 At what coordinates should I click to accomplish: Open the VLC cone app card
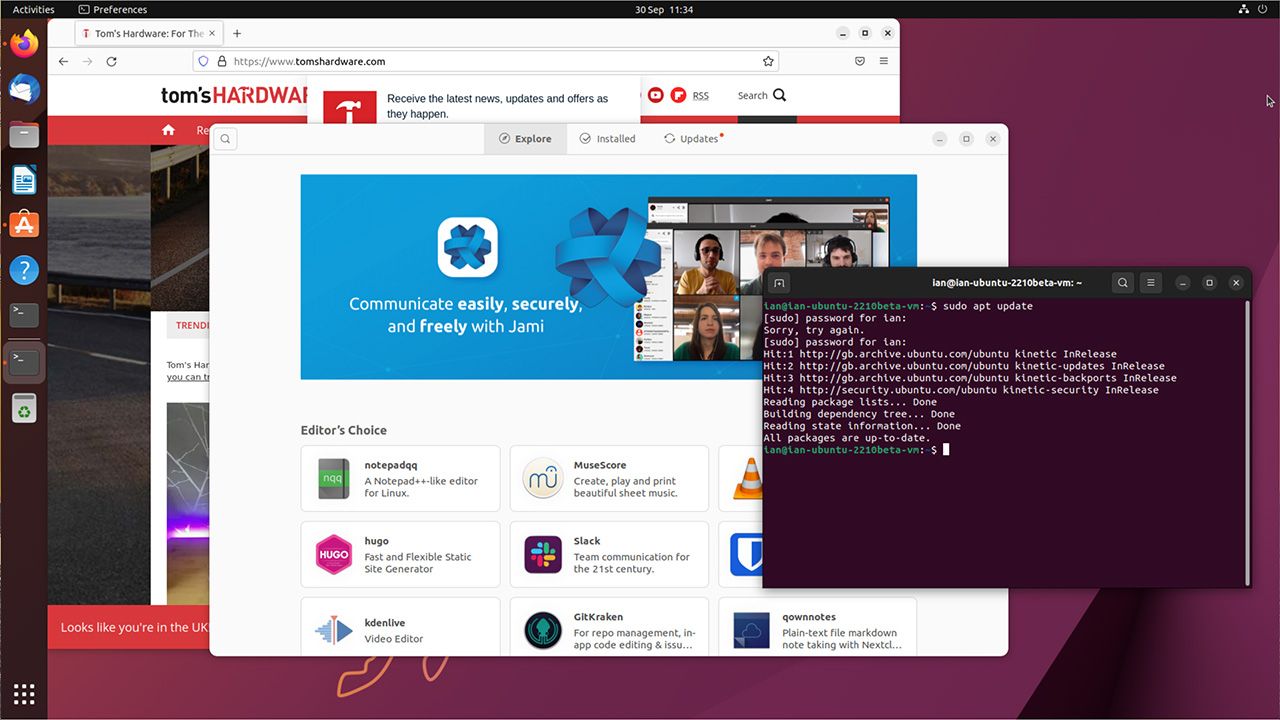pyautogui.click(x=741, y=479)
